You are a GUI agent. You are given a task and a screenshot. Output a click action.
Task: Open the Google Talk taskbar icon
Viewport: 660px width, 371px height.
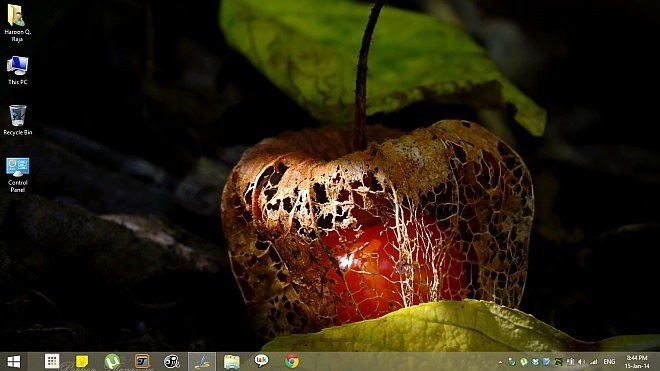coord(261,361)
